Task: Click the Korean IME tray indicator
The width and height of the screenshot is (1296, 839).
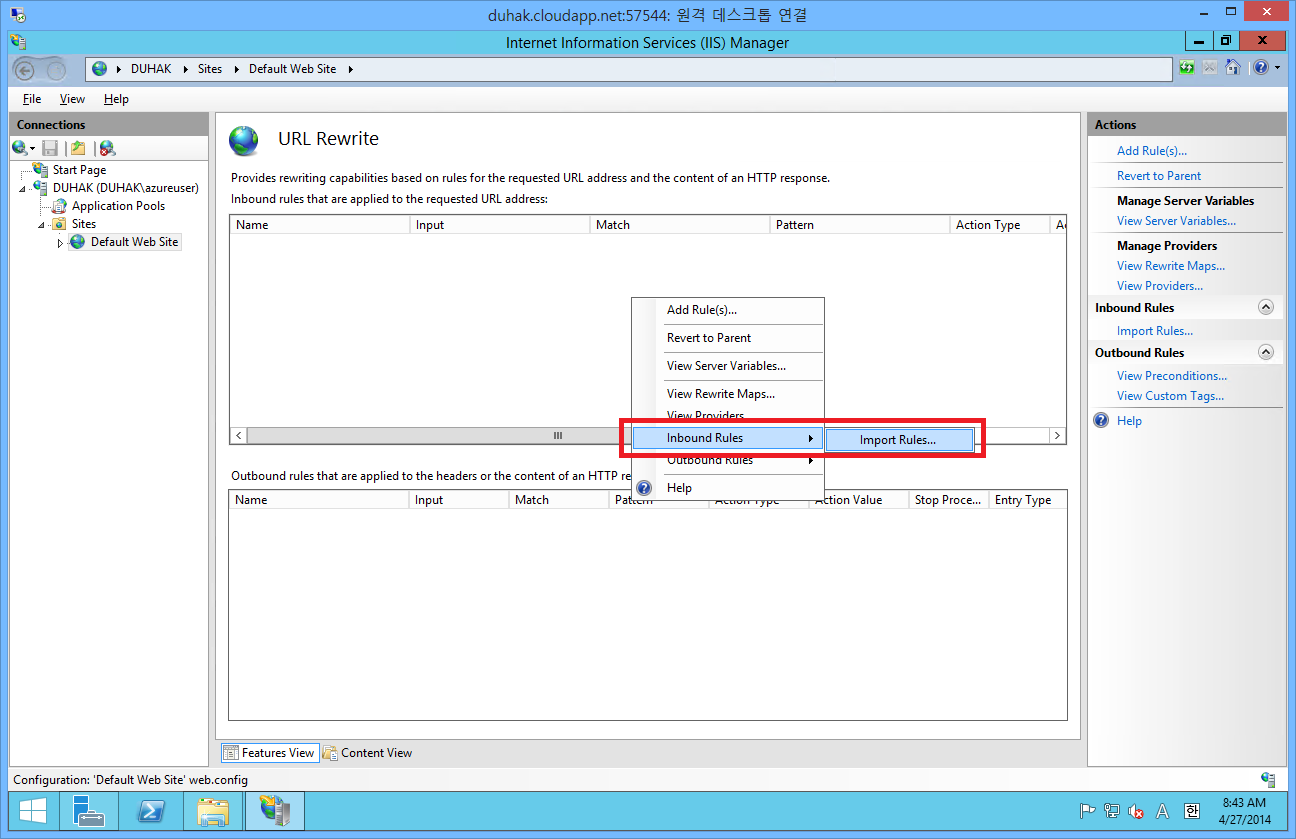Action: [1191, 811]
